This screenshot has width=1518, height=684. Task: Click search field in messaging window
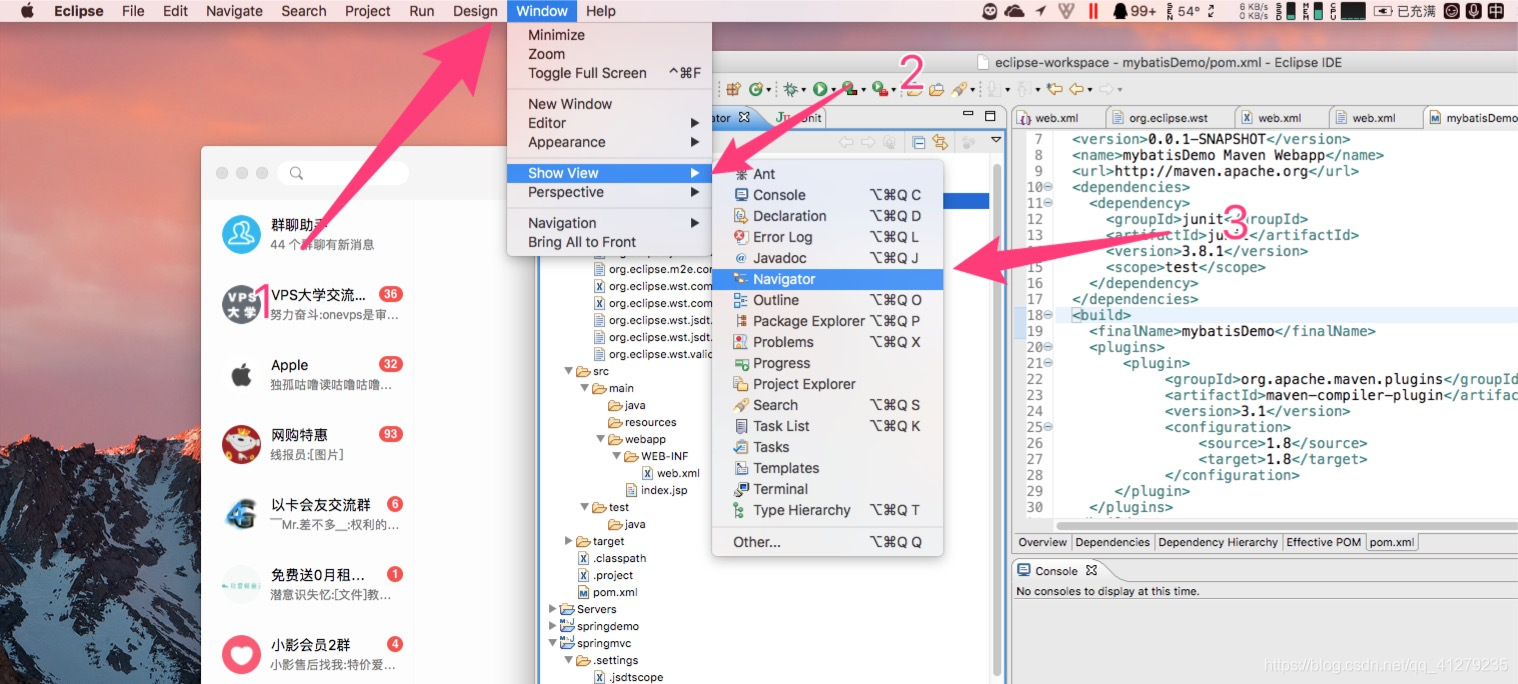pos(343,173)
